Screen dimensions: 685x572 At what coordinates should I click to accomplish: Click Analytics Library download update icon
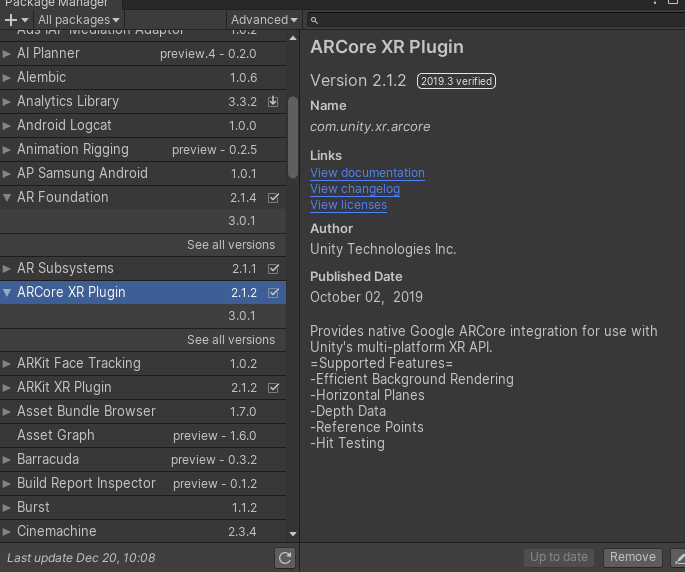pos(273,101)
